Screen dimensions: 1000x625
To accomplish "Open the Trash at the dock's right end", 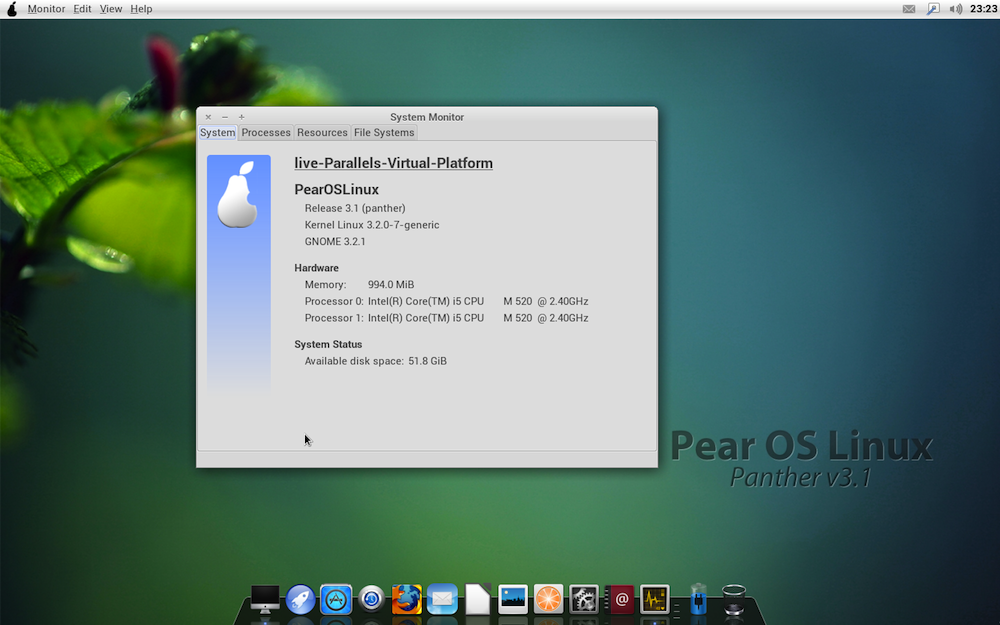I will 734,600.
